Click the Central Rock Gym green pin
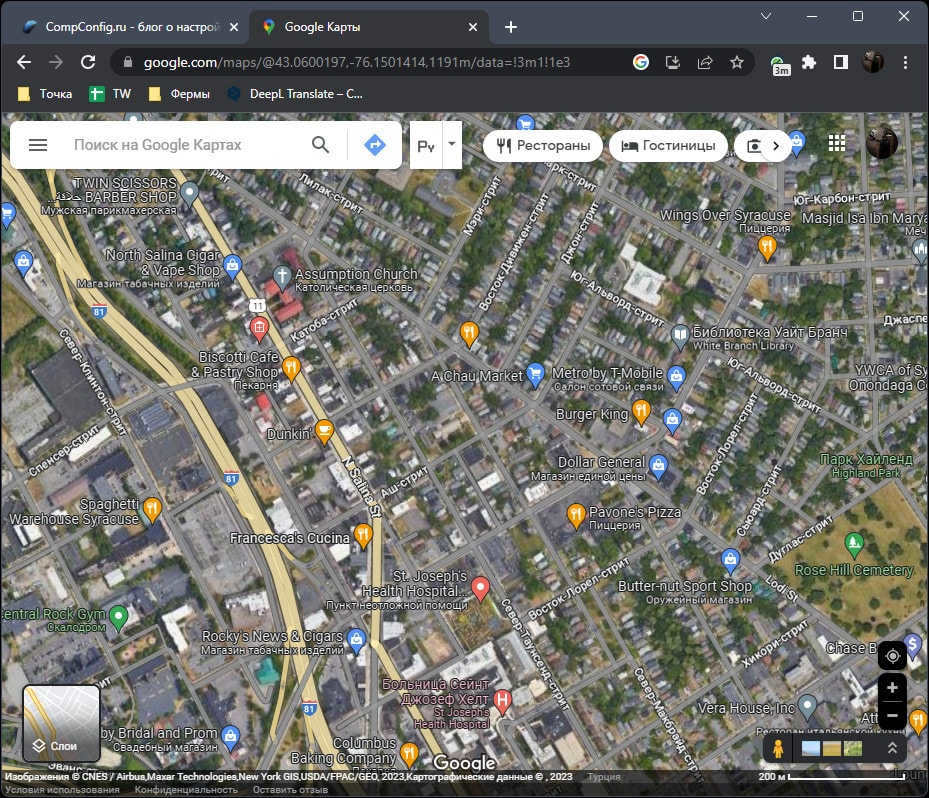 118,618
